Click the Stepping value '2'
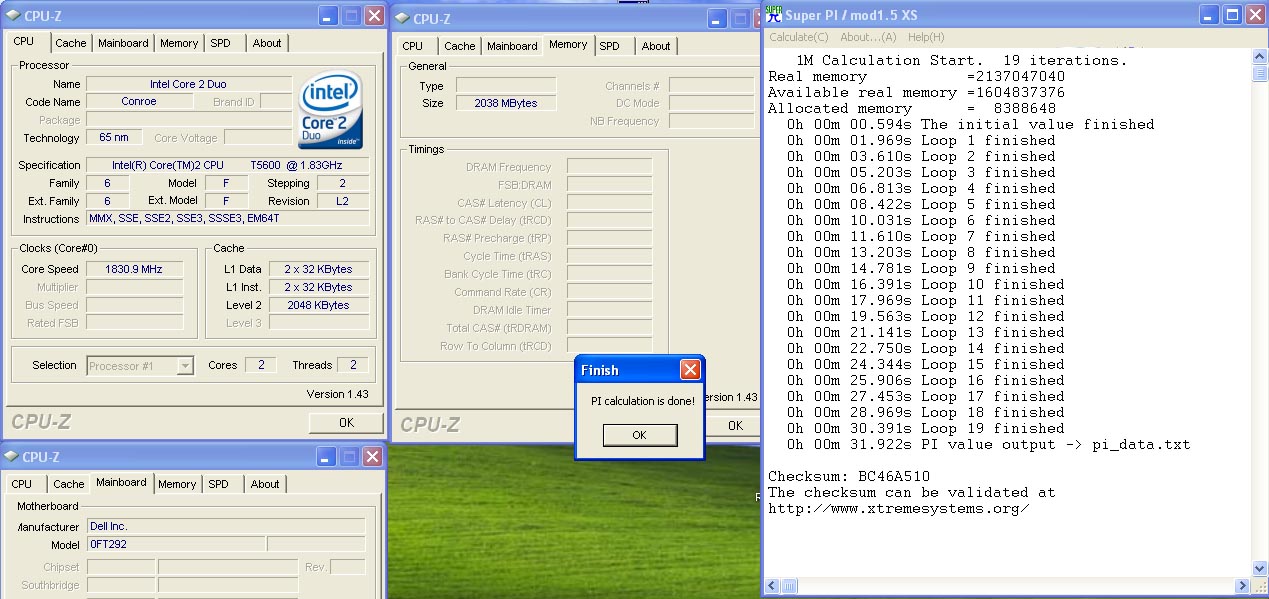This screenshot has width=1269, height=599. (x=343, y=183)
